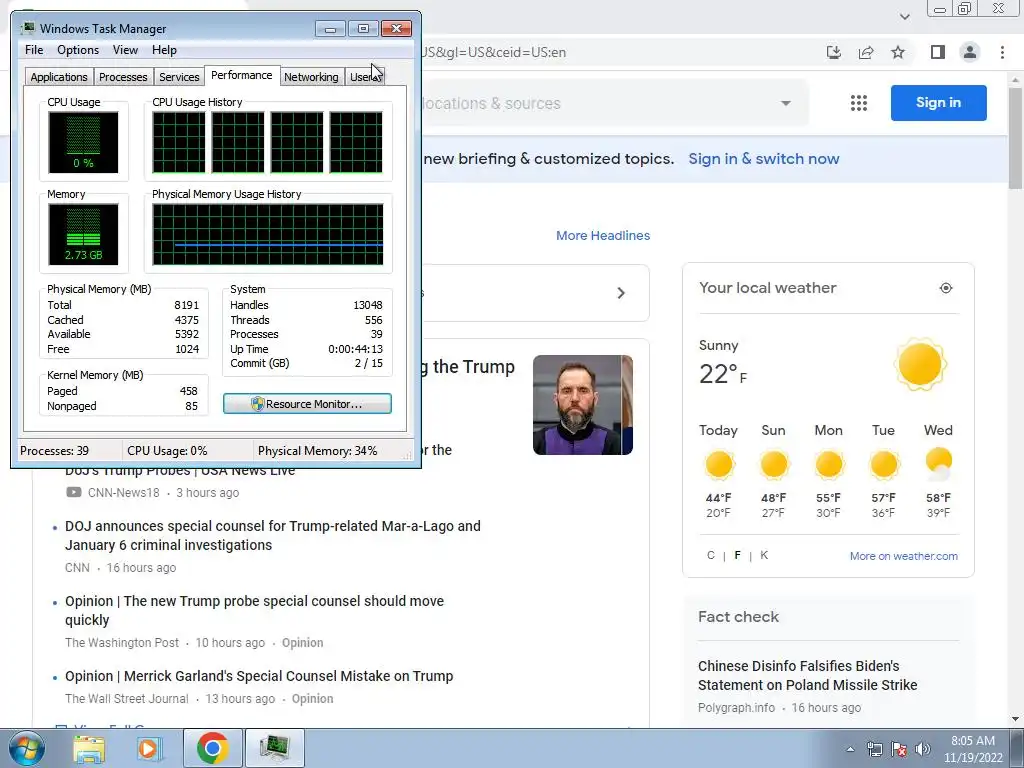Image resolution: width=1024 pixels, height=768 pixels.
Task: Open Windows Explorer from the taskbar
Action: pyautogui.click(x=89, y=748)
